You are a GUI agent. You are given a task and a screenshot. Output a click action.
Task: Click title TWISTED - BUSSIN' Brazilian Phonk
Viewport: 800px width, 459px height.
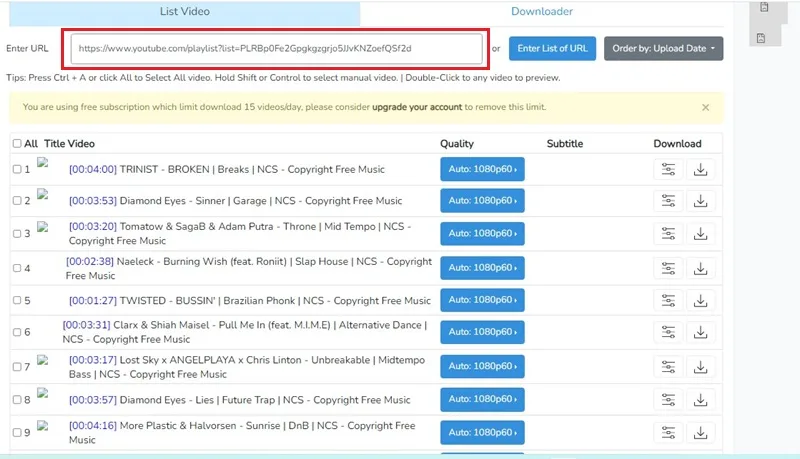(x=249, y=301)
